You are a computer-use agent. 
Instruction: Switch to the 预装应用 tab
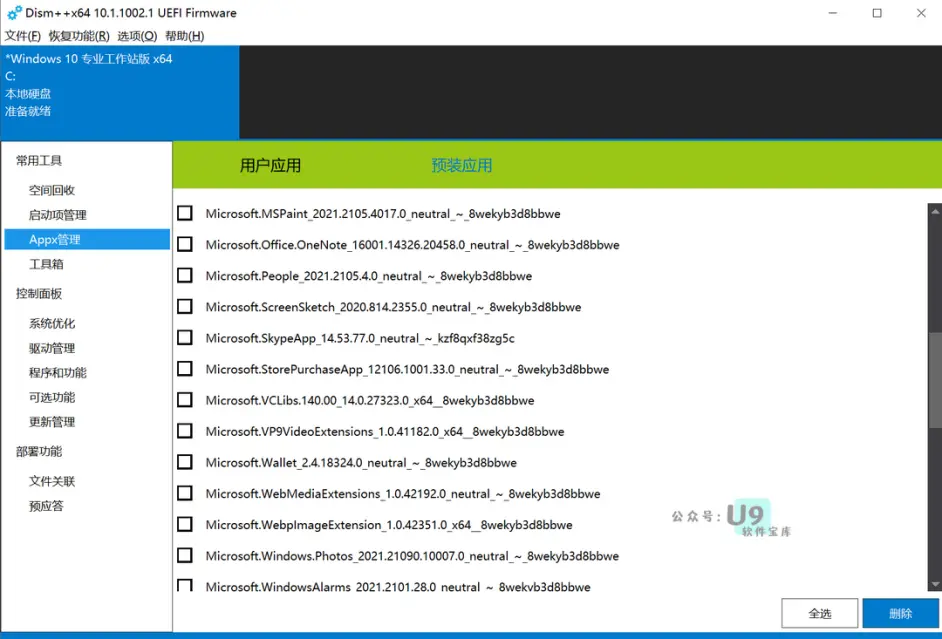(x=461, y=165)
